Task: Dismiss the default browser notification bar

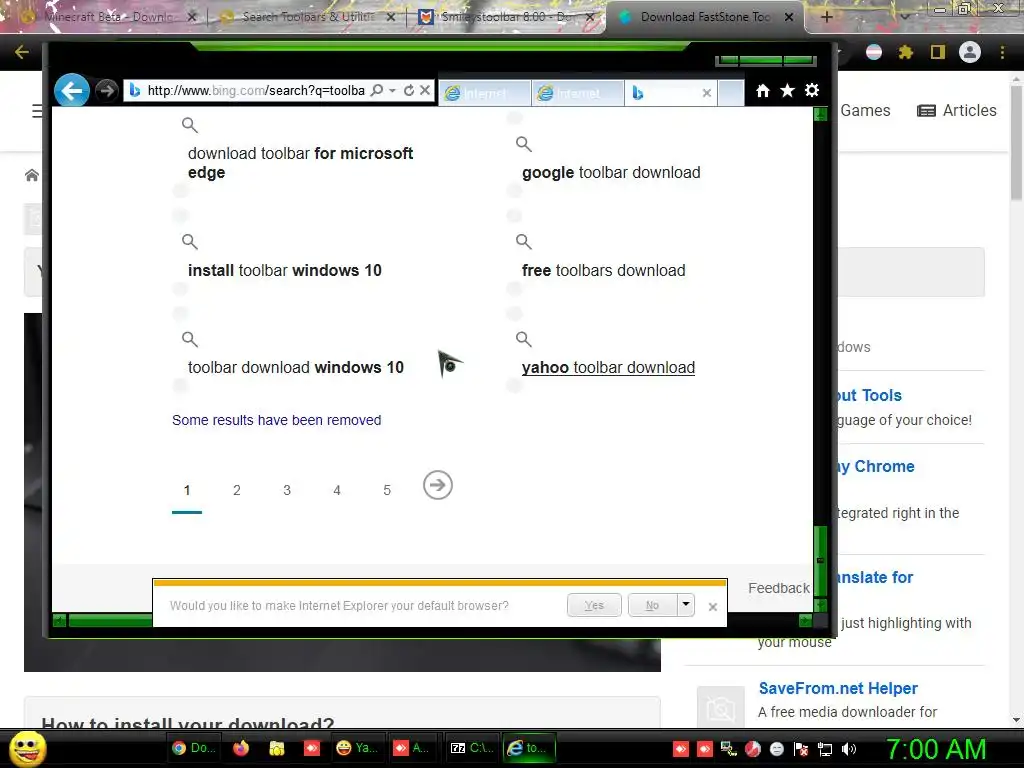Action: [x=712, y=607]
